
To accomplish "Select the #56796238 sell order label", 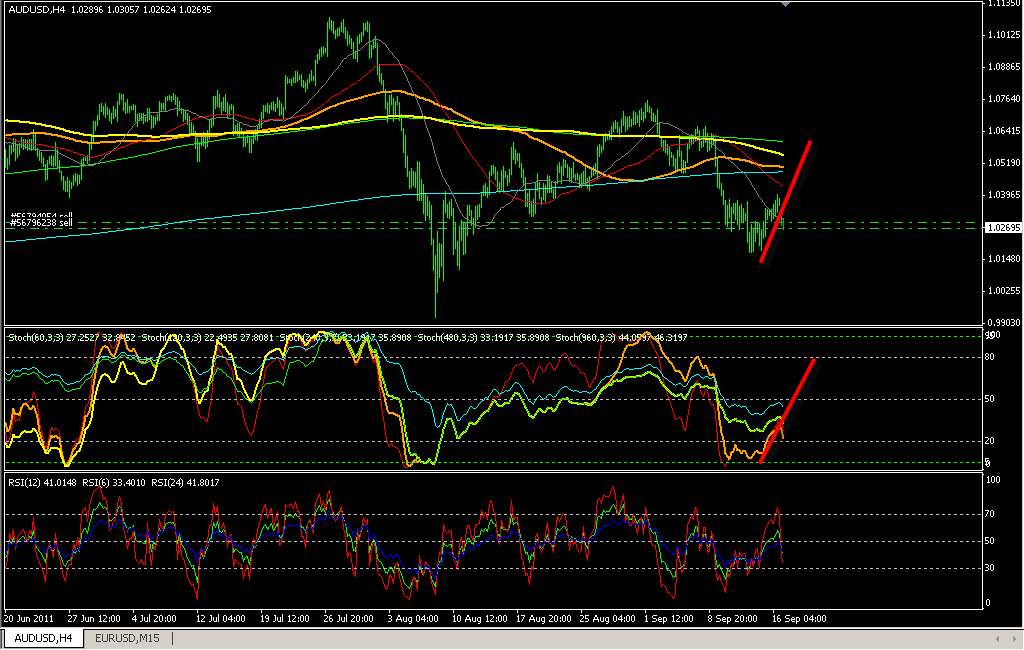I will pos(41,223).
